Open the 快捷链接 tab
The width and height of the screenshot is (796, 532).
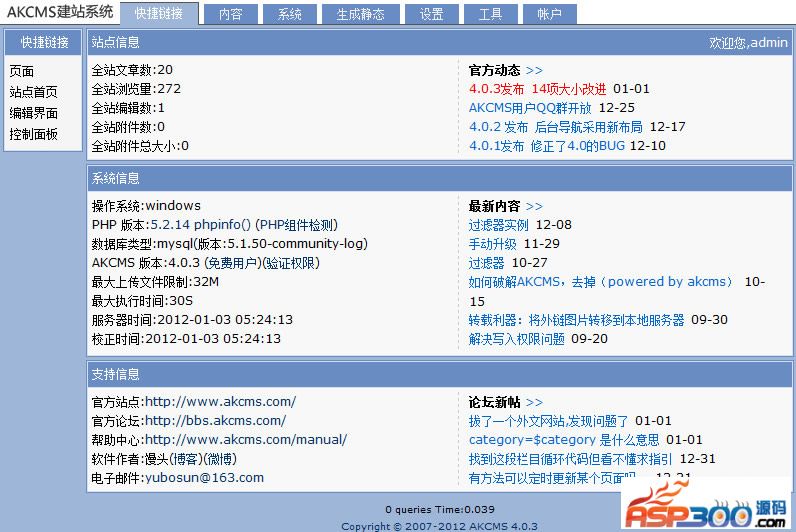coord(159,14)
